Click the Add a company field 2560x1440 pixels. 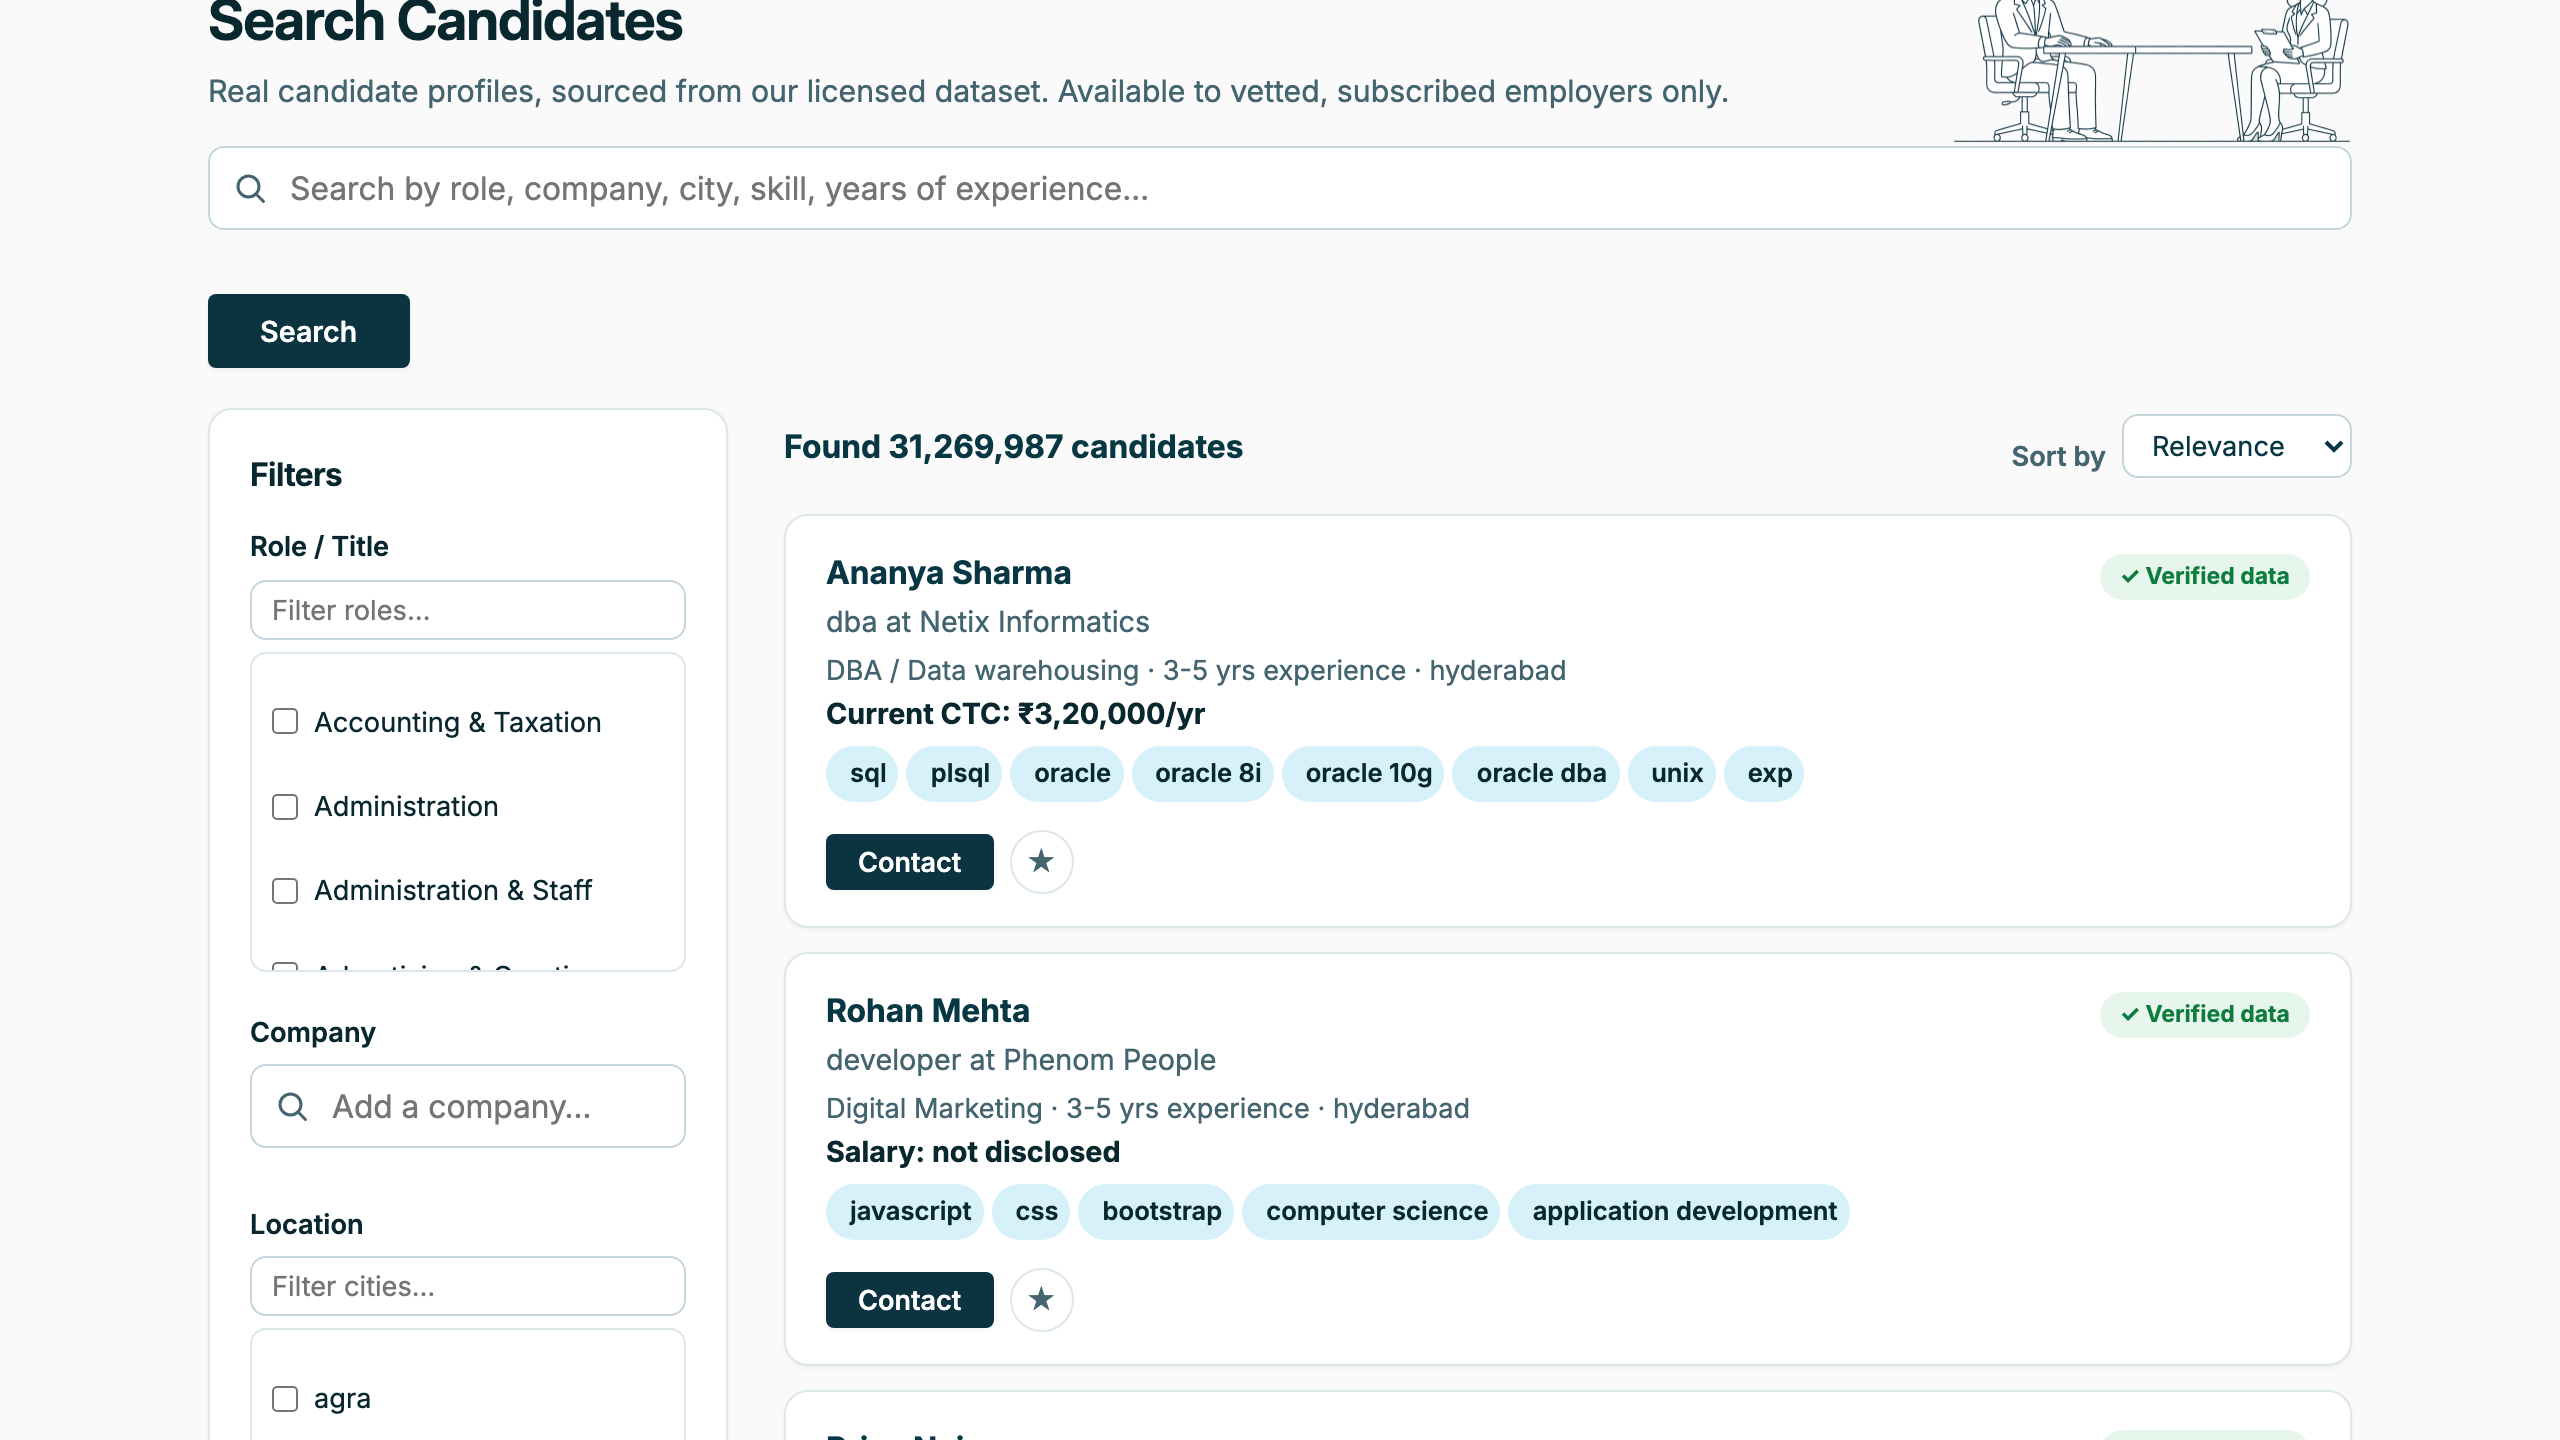click(x=467, y=1106)
